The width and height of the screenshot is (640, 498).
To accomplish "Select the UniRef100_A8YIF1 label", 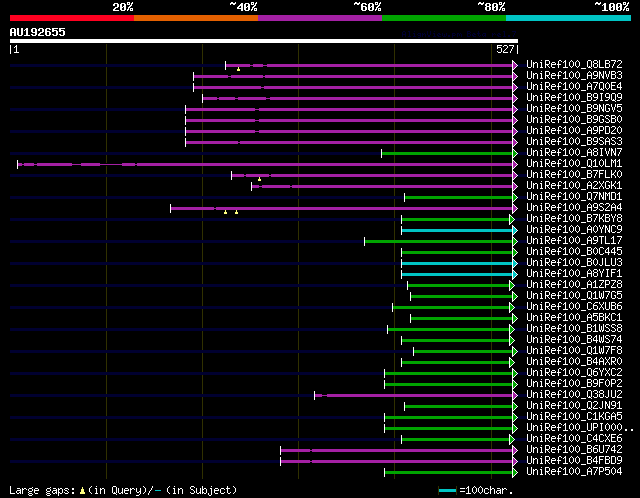I will pos(574,274).
